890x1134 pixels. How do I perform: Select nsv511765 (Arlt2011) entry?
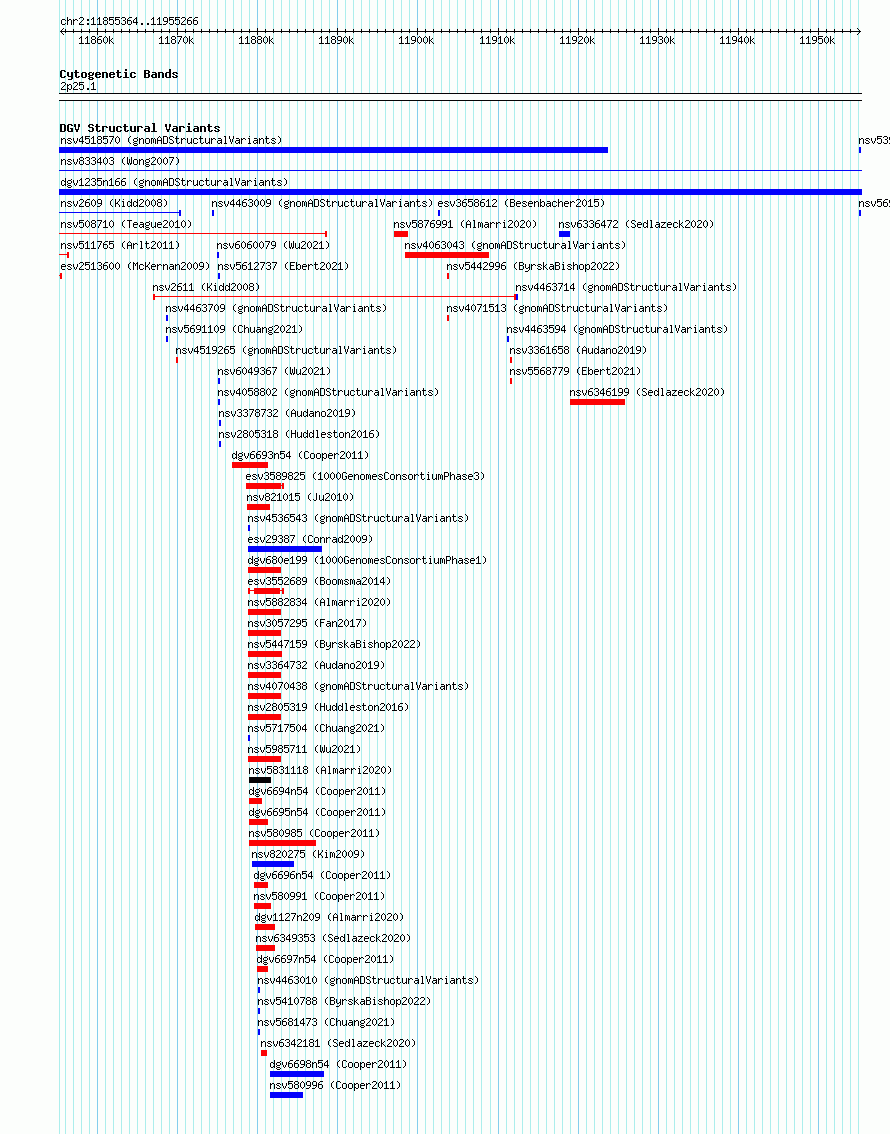(120, 245)
